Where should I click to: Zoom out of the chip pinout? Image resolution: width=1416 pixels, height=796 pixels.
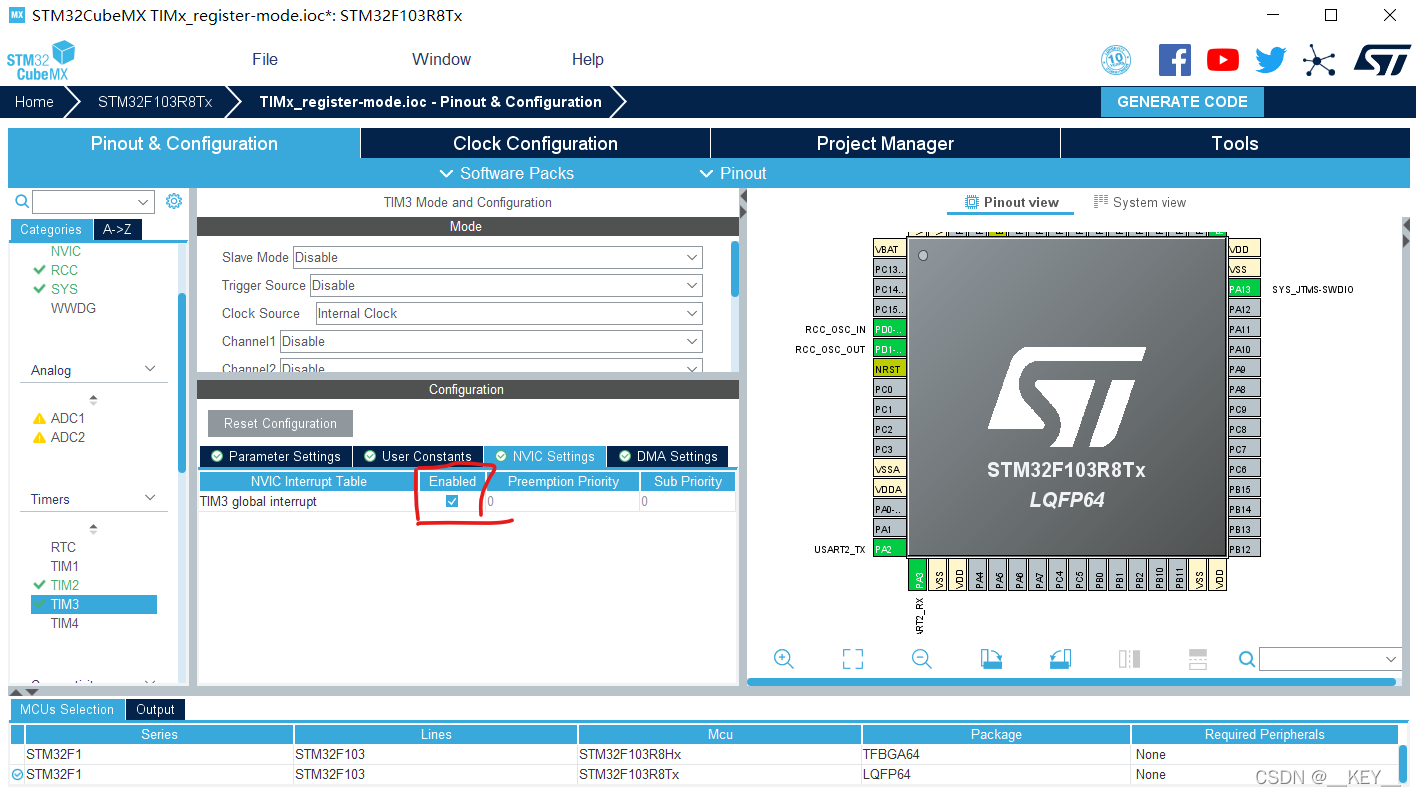coord(922,659)
